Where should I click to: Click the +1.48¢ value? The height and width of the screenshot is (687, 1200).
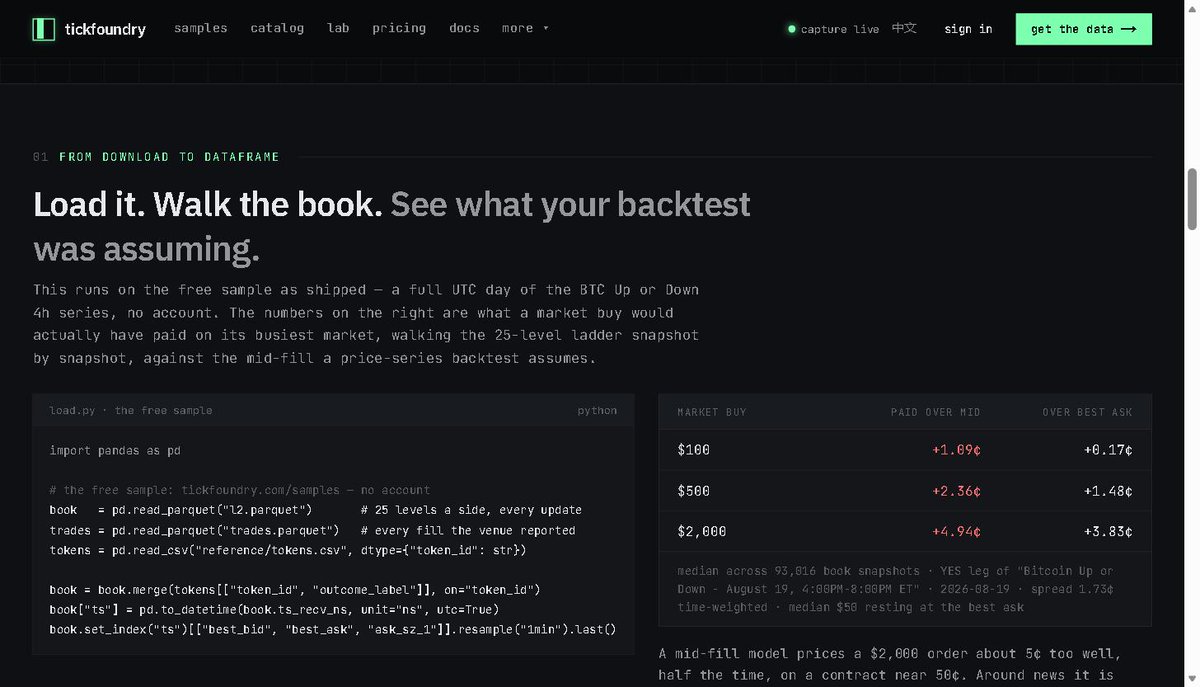(x=1108, y=491)
